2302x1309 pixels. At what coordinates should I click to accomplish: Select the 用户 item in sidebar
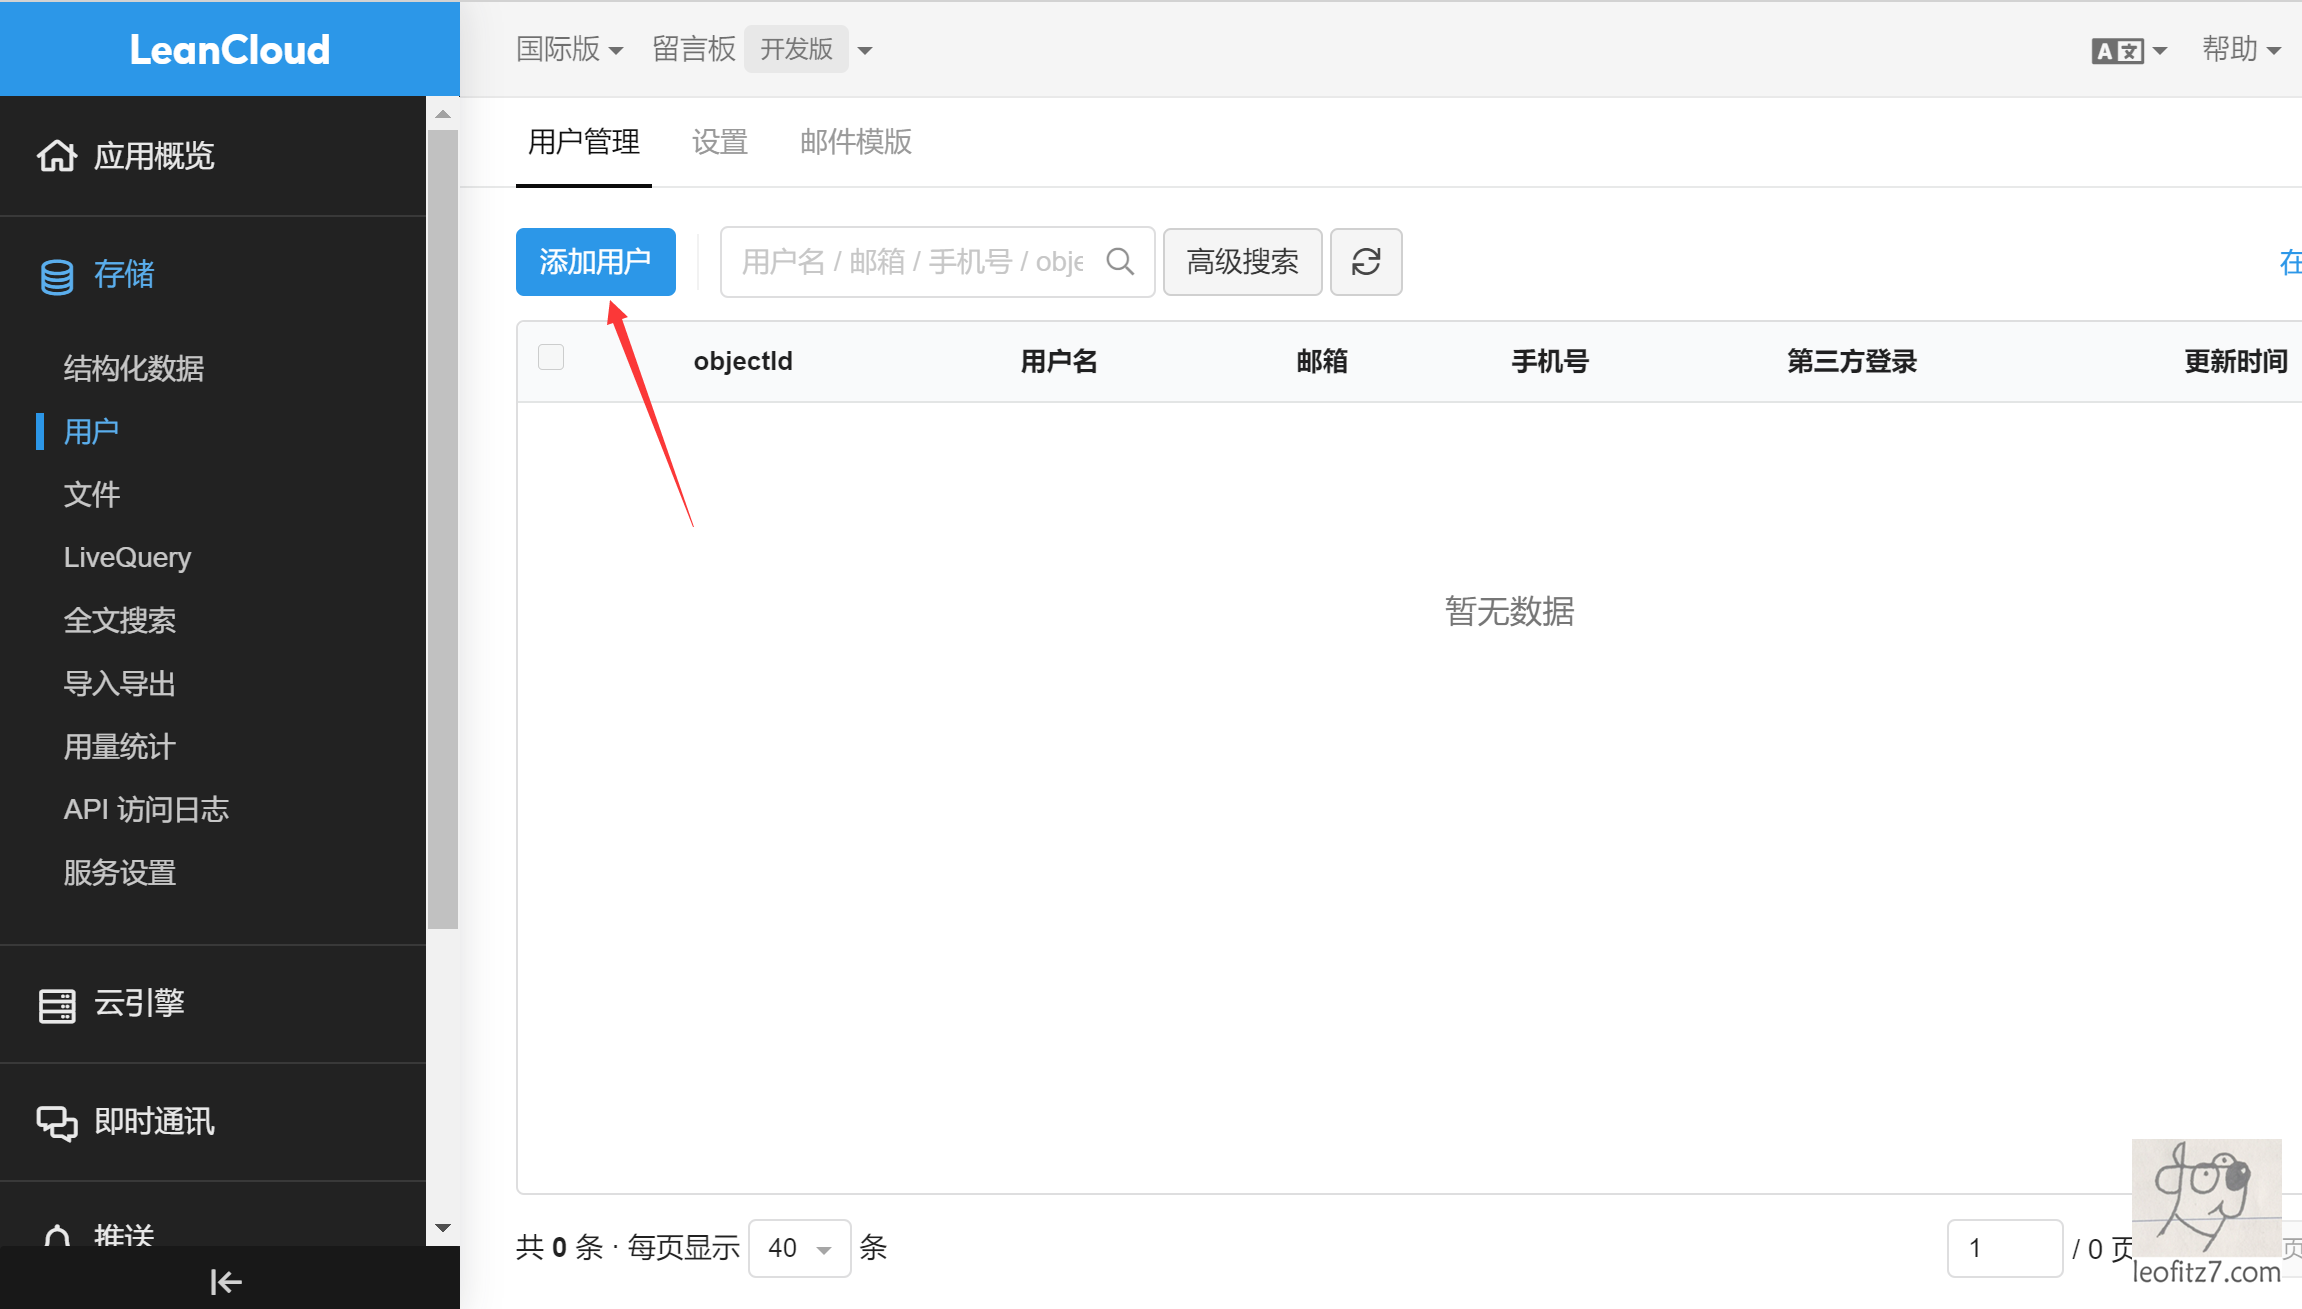pyautogui.click(x=91, y=431)
